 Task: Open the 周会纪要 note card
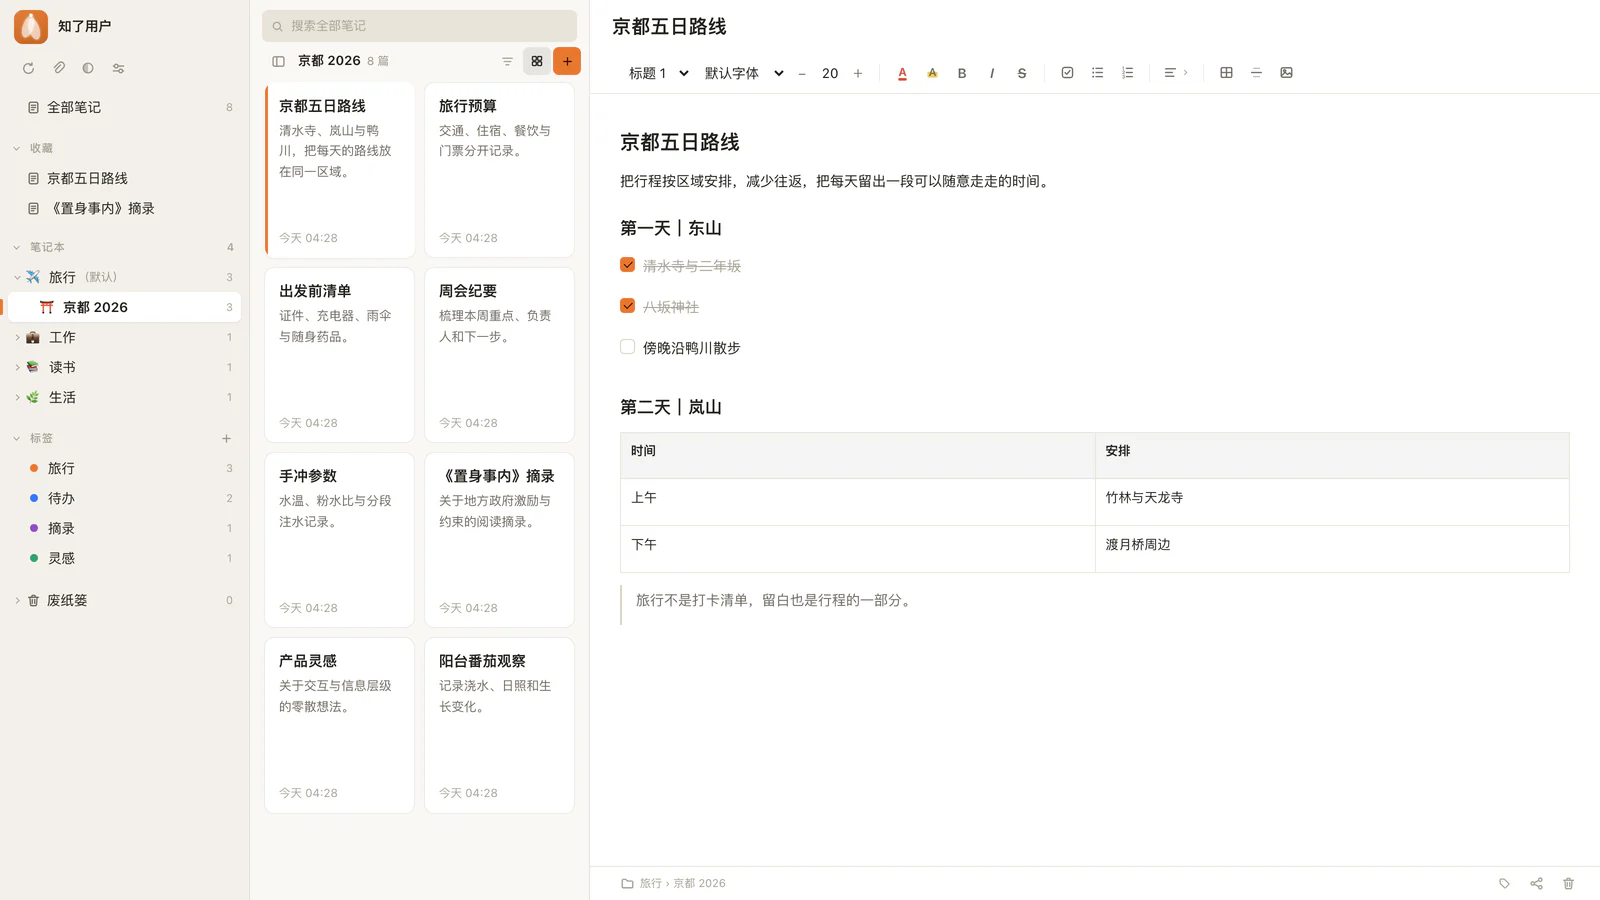coord(499,355)
